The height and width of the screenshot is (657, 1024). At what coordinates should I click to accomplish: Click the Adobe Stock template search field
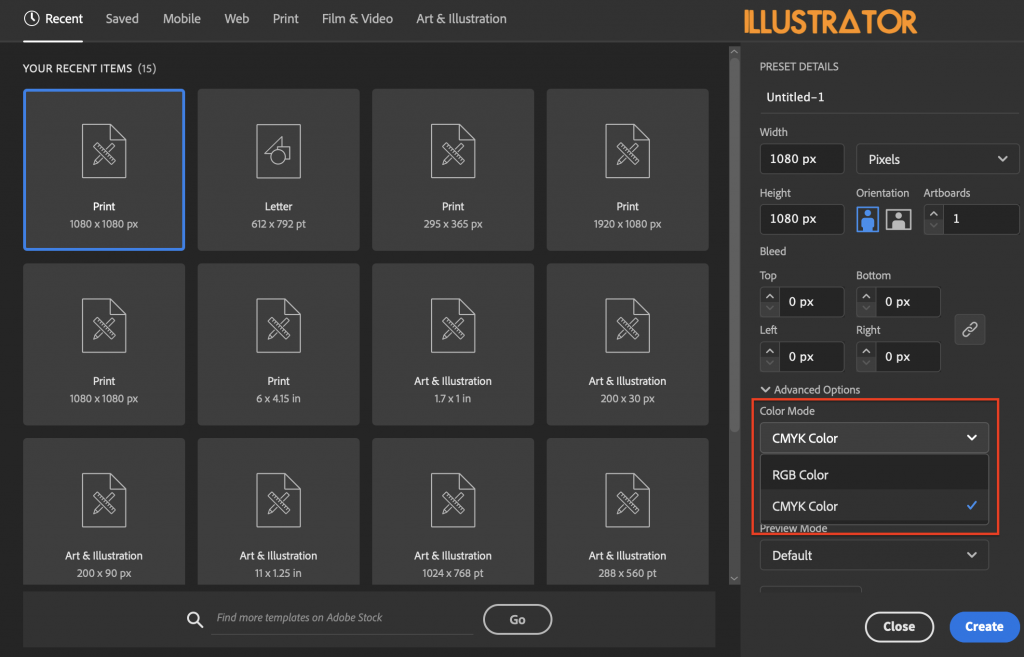pyautogui.click(x=342, y=618)
